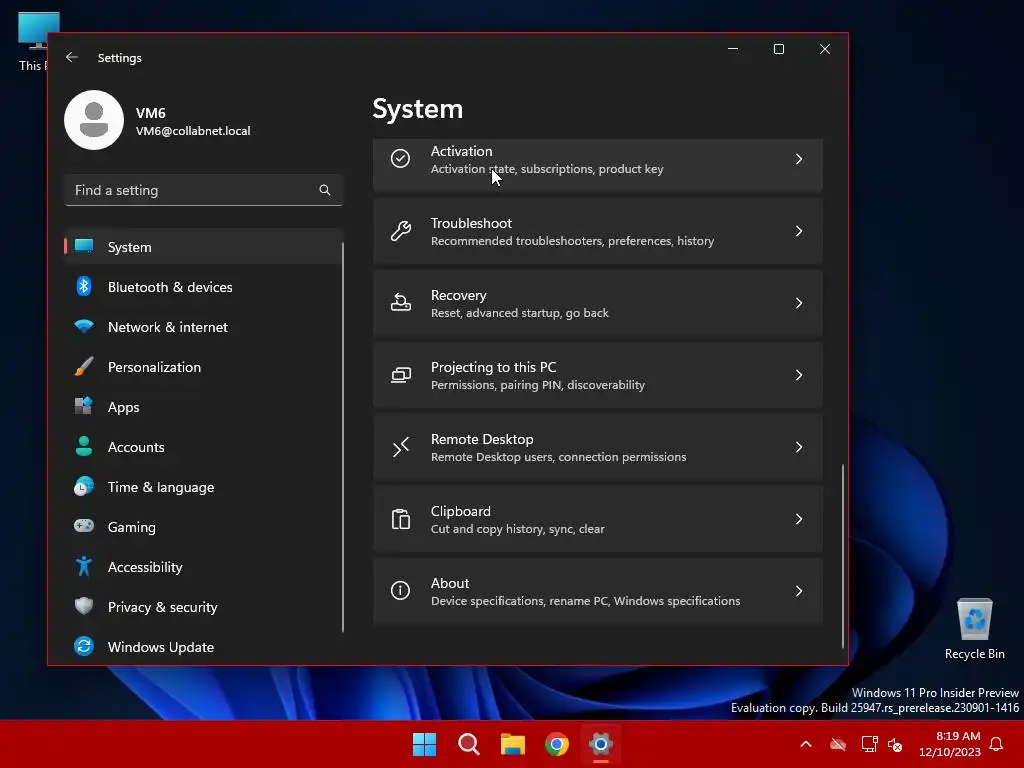Go to Accounts in the sidebar
The height and width of the screenshot is (768, 1024).
coord(136,447)
